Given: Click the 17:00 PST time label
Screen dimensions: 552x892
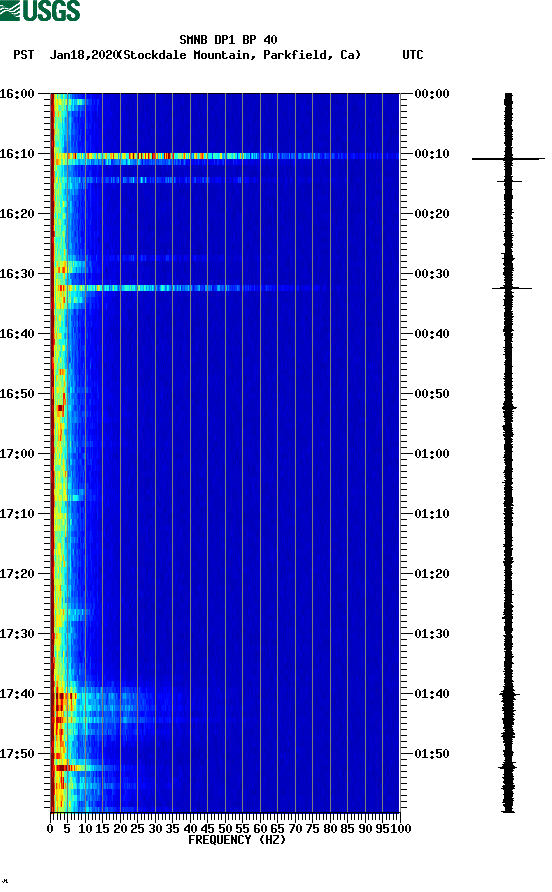Looking at the screenshot, I should 17,454.
